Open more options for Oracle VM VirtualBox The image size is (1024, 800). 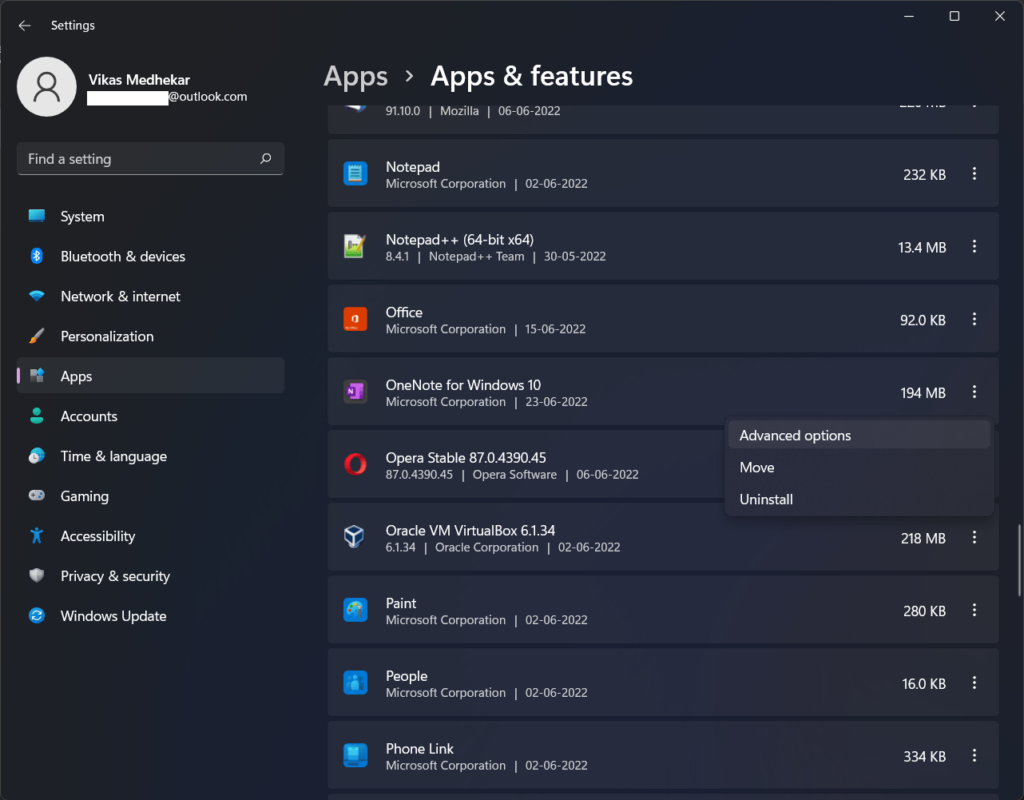tap(974, 537)
